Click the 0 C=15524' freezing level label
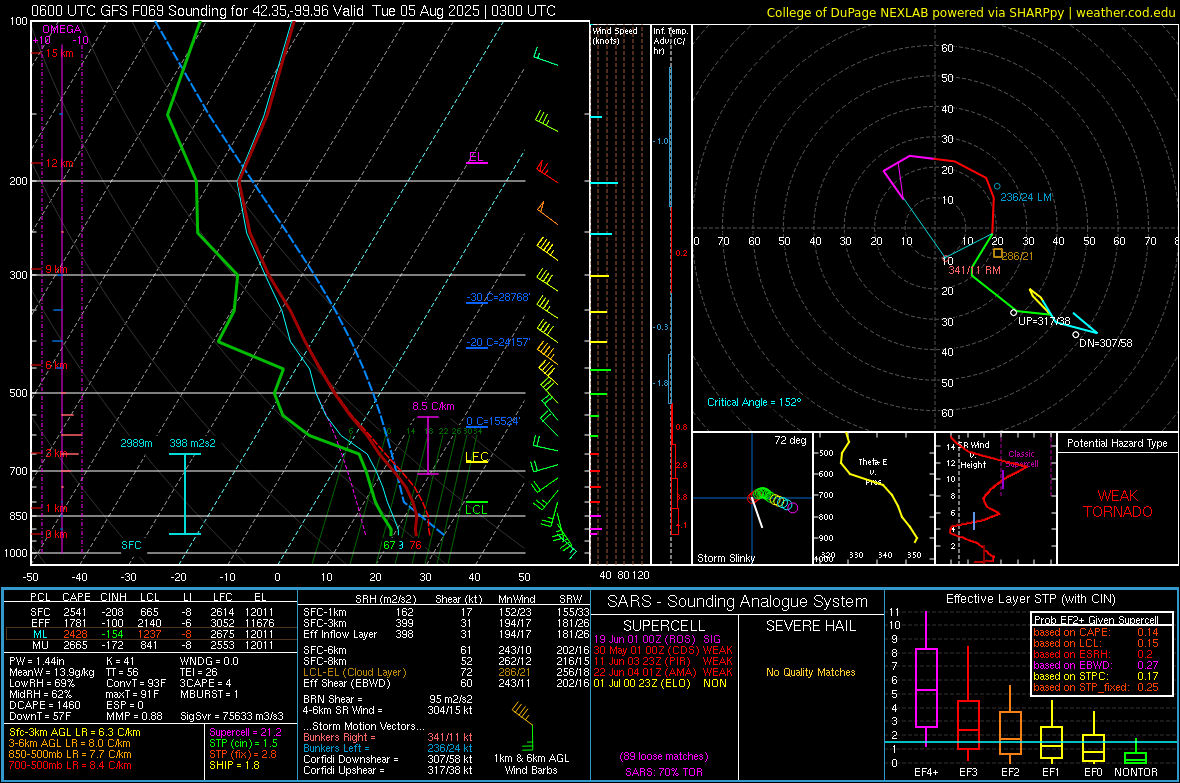Image resolution: width=1180 pixels, height=783 pixels. coord(493,422)
